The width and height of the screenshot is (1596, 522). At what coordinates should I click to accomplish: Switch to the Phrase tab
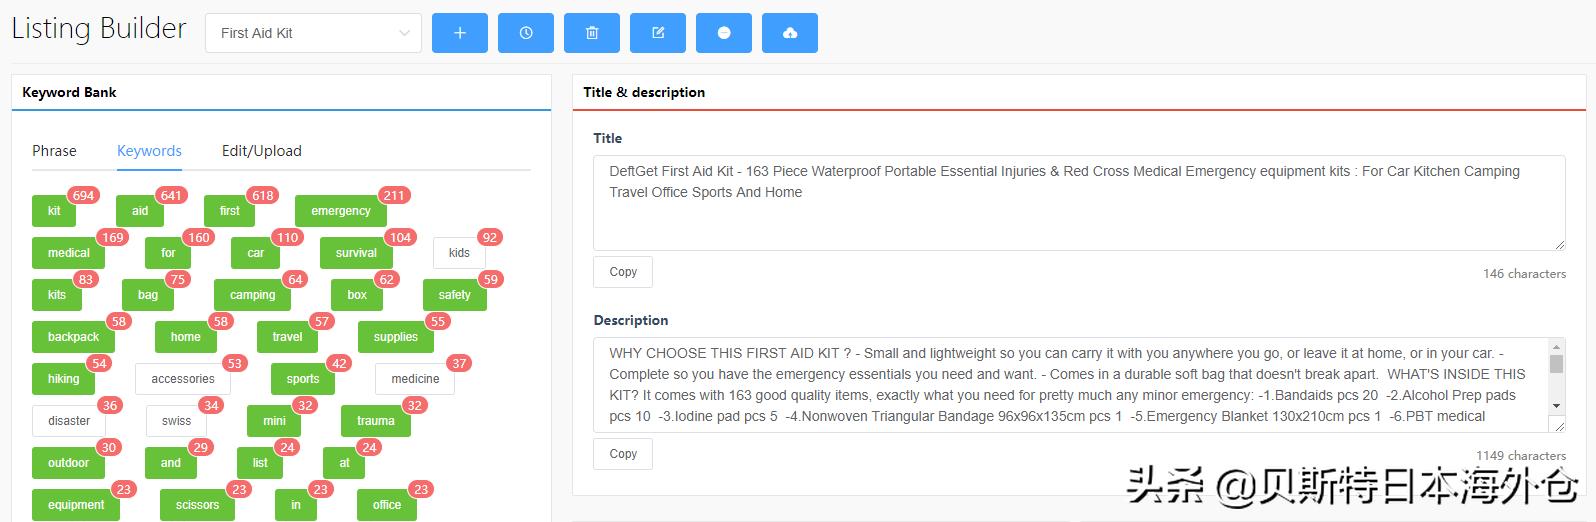point(54,151)
